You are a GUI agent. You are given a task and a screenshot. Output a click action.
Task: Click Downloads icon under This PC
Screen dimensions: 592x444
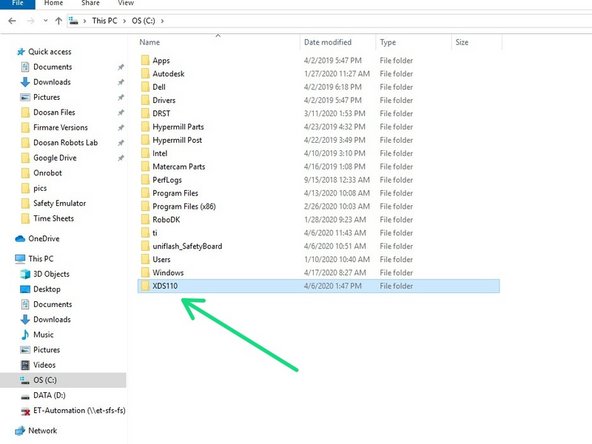tap(25, 319)
